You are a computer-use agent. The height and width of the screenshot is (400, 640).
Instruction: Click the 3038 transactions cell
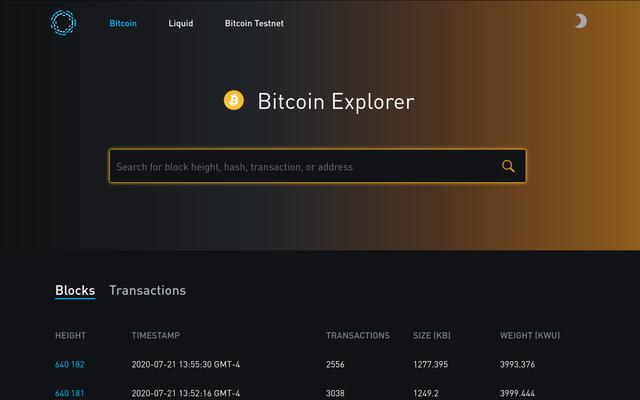coord(335,393)
